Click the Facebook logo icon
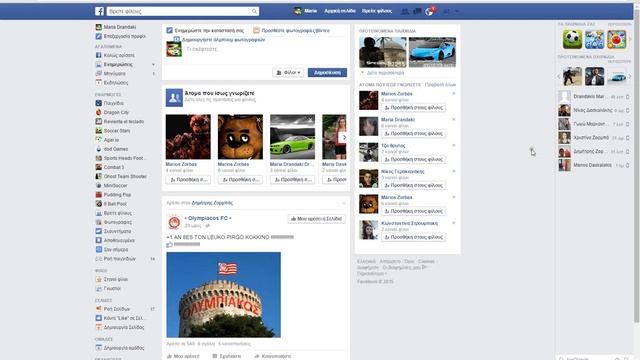The image size is (640, 360). (99, 11)
